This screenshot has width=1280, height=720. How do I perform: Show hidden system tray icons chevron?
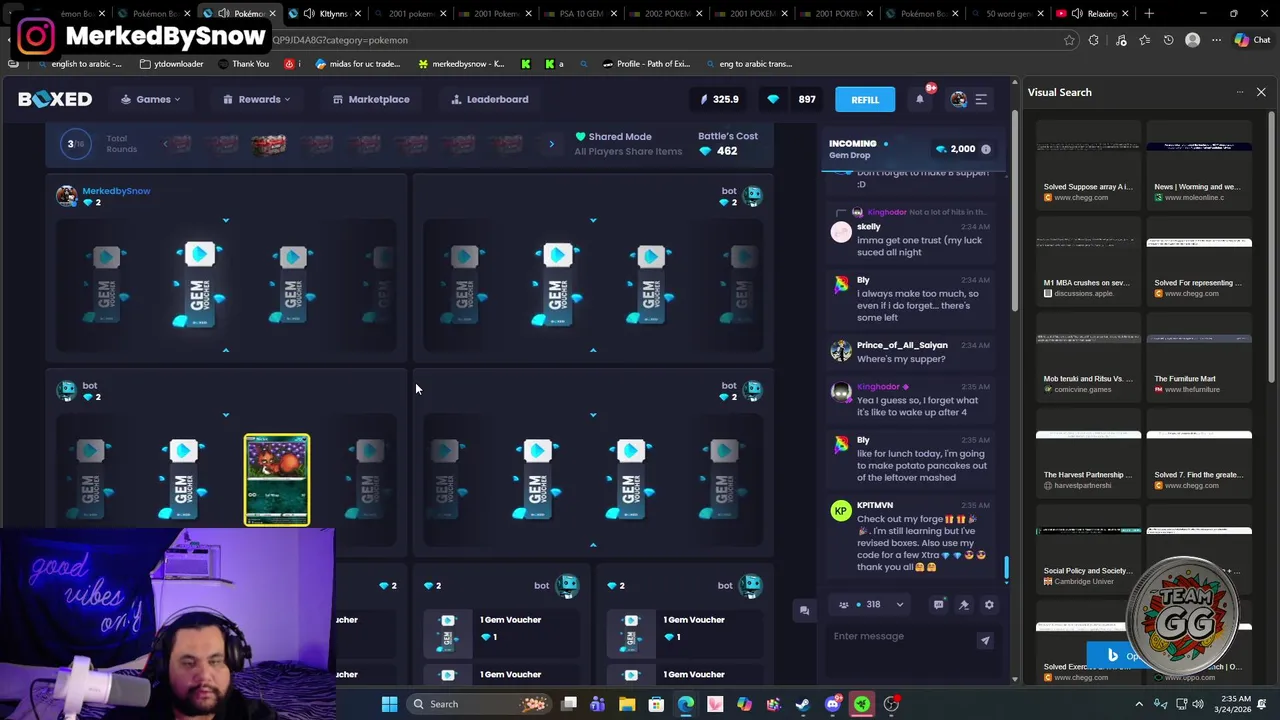click(x=1139, y=704)
